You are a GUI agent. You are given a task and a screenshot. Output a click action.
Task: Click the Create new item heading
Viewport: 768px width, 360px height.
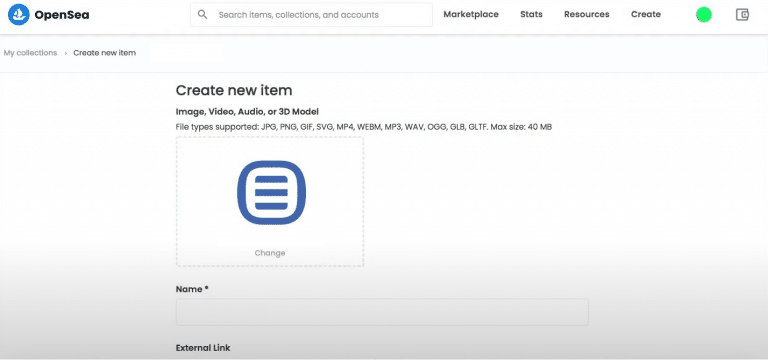(x=234, y=90)
